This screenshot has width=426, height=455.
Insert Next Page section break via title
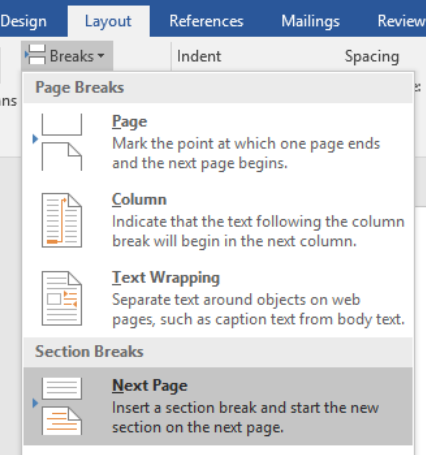(150, 386)
